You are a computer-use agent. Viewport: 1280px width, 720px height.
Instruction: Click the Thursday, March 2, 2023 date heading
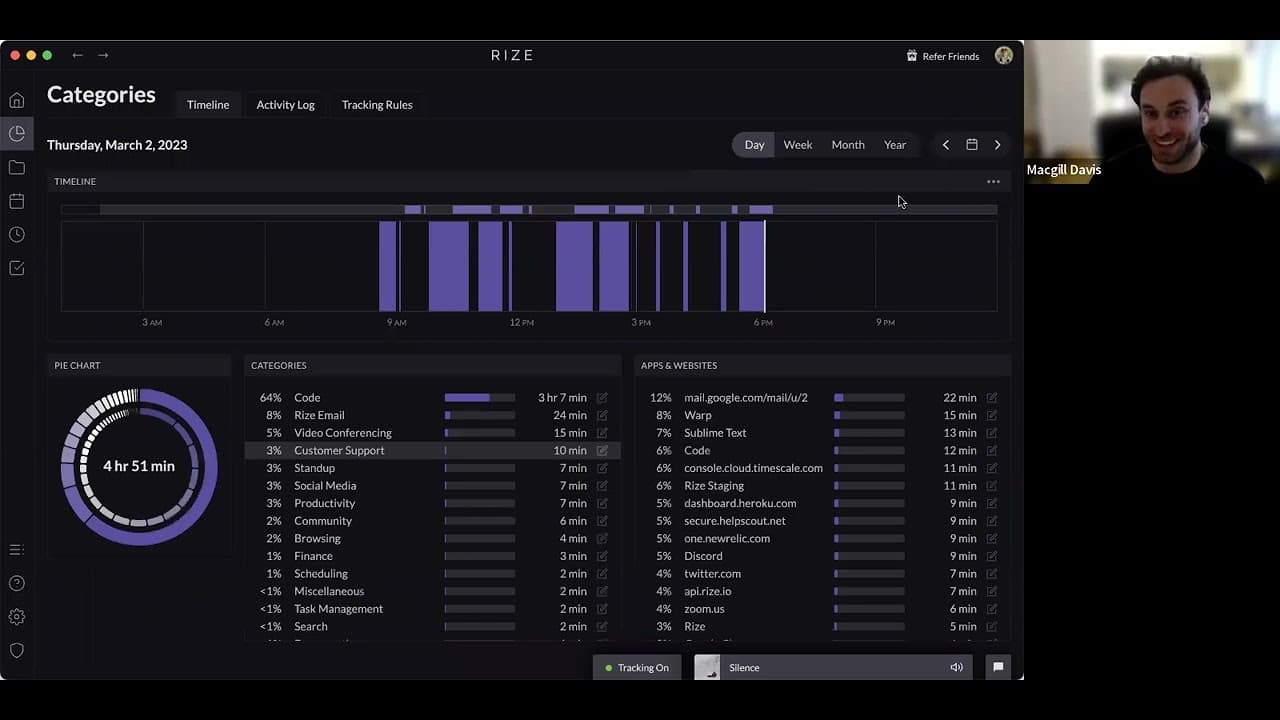click(117, 145)
